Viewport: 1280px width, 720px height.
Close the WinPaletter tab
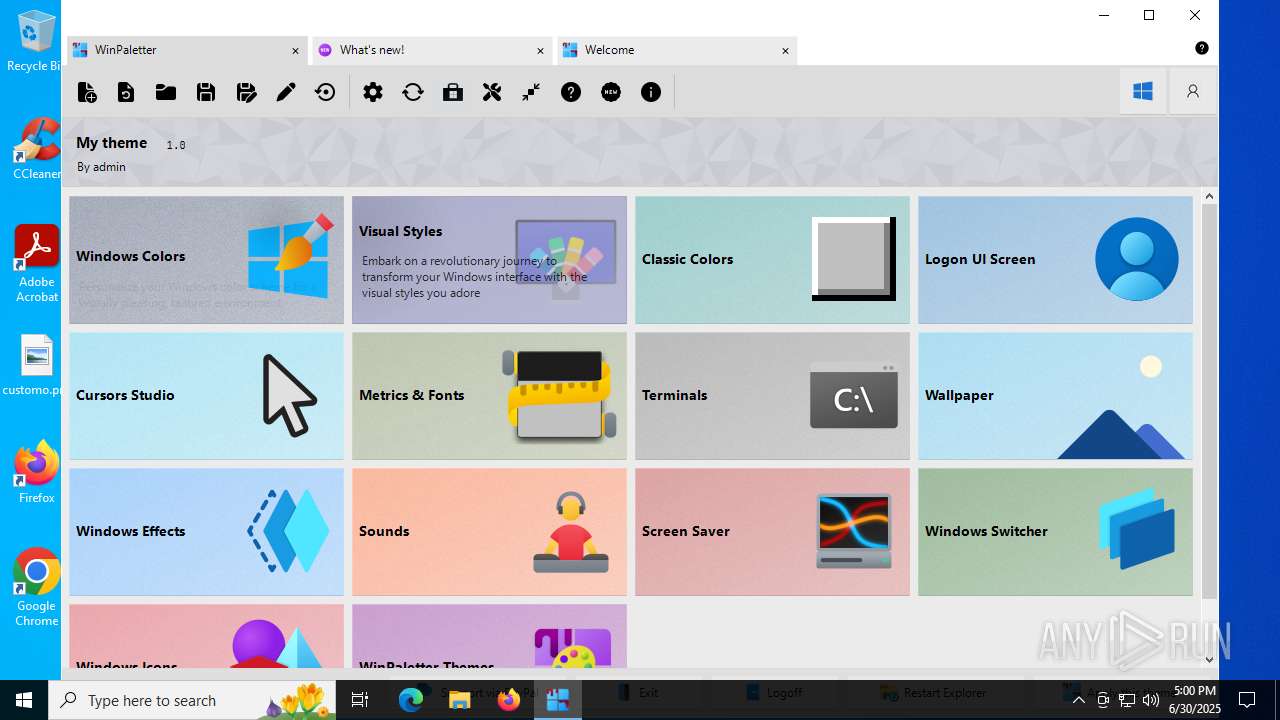[x=295, y=51]
